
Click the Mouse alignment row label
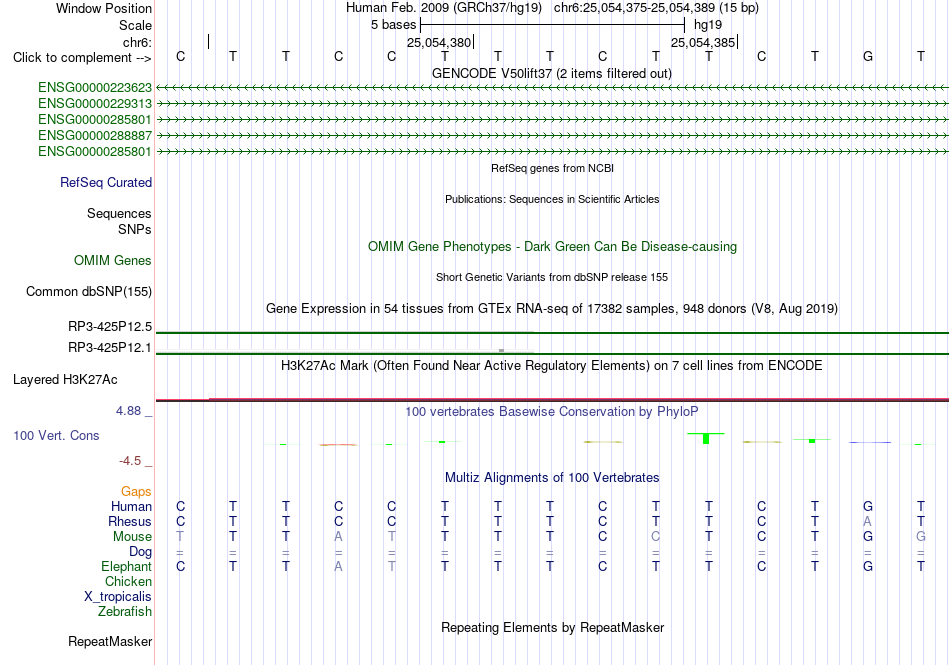pyautogui.click(x=132, y=537)
